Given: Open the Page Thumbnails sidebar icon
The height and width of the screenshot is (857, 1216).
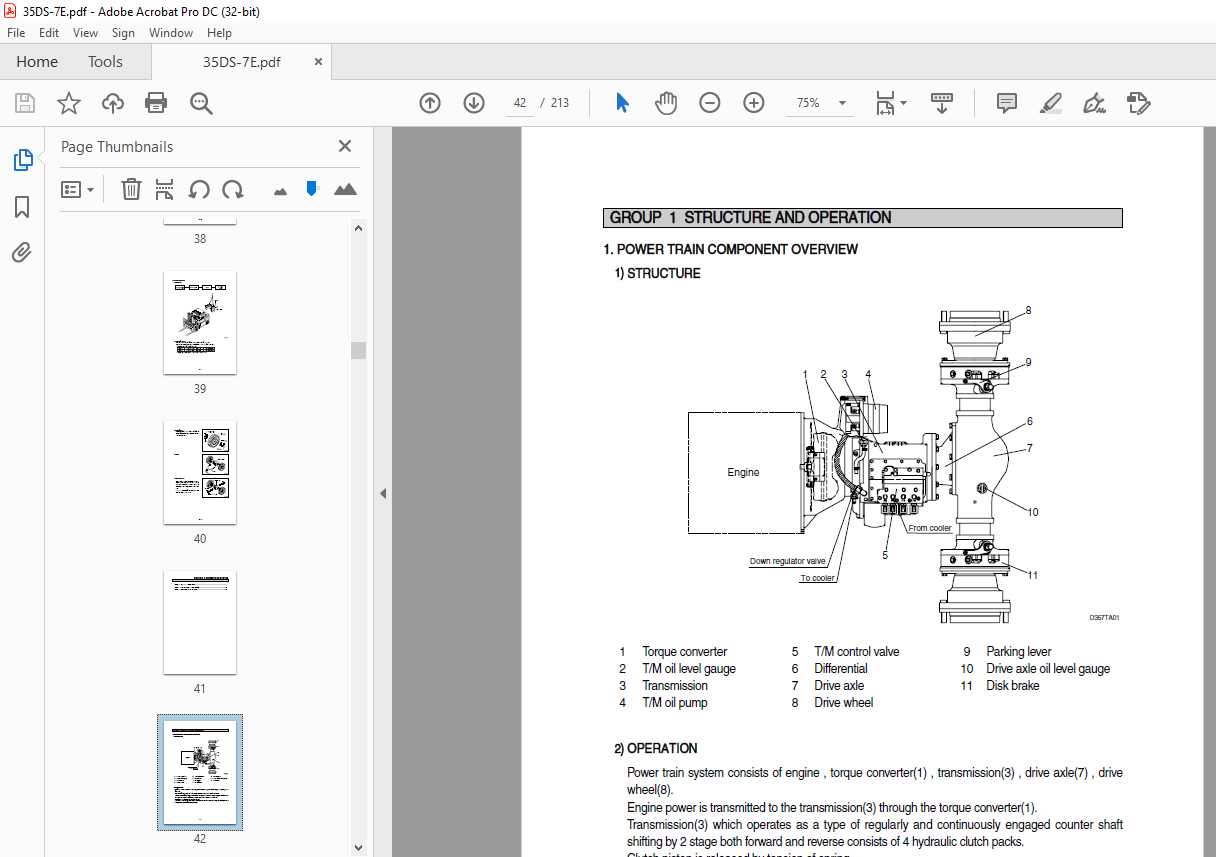Looking at the screenshot, I should (22, 159).
